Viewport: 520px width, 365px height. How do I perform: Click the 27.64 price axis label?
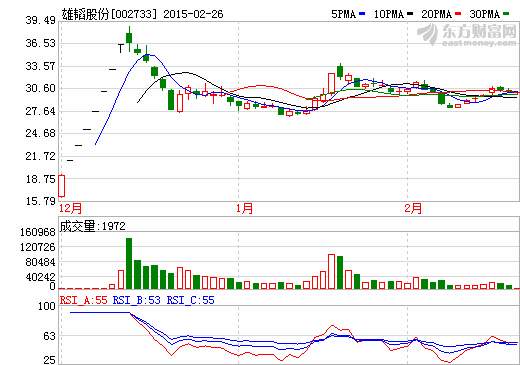tap(41, 111)
